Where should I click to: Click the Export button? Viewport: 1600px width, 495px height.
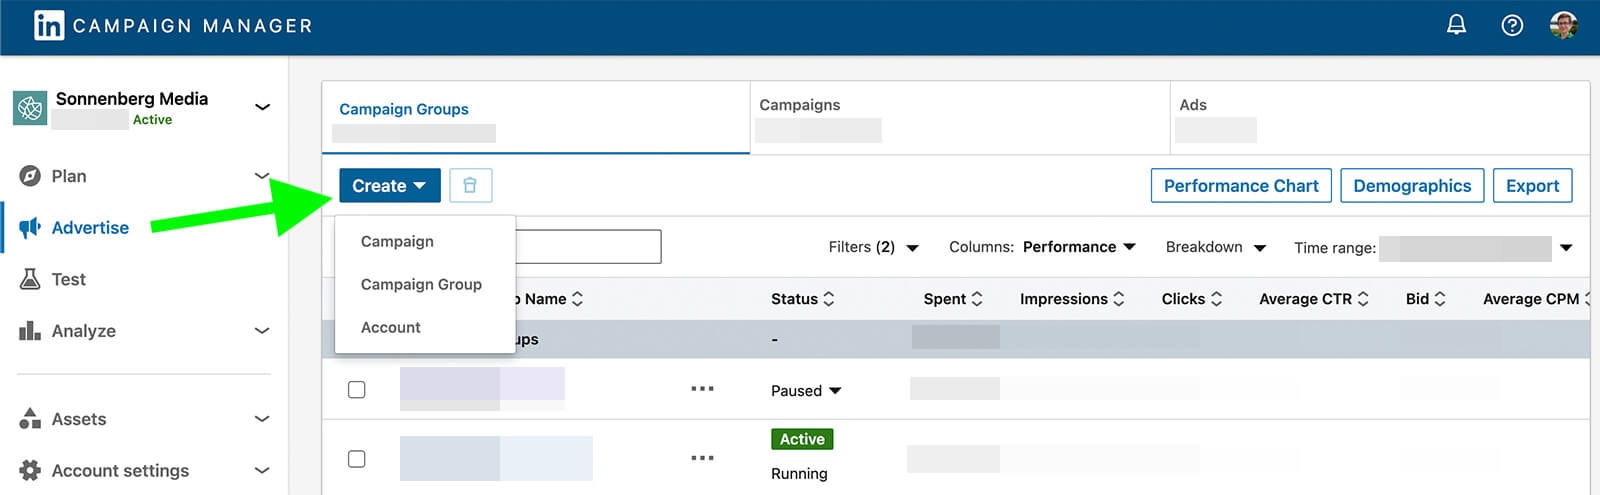pos(1532,186)
